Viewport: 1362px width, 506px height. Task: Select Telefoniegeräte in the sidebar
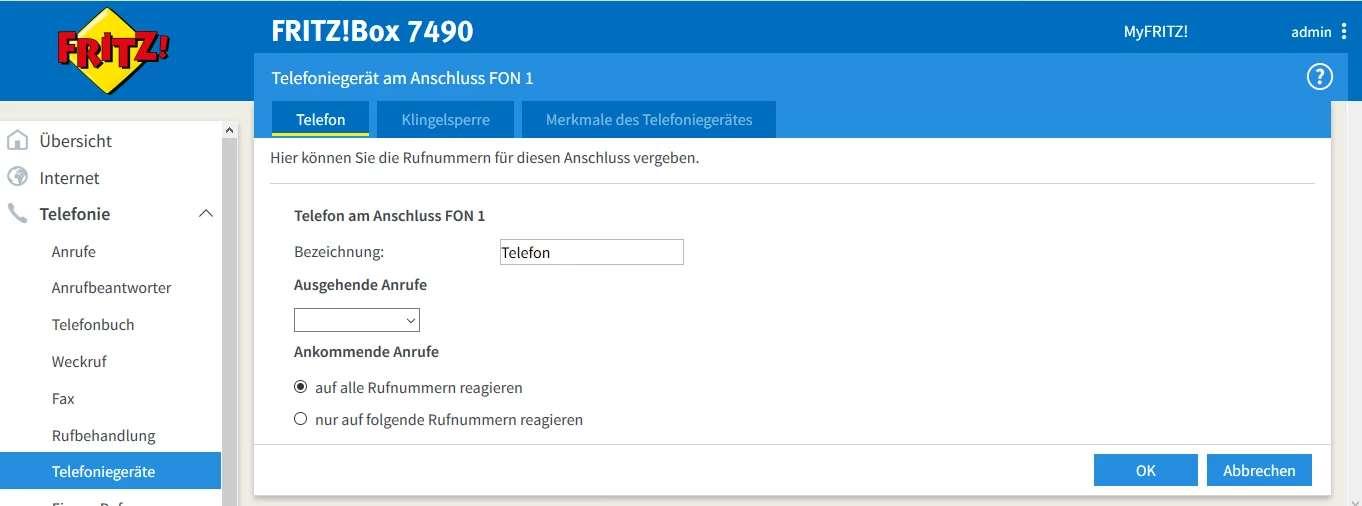pos(110,471)
